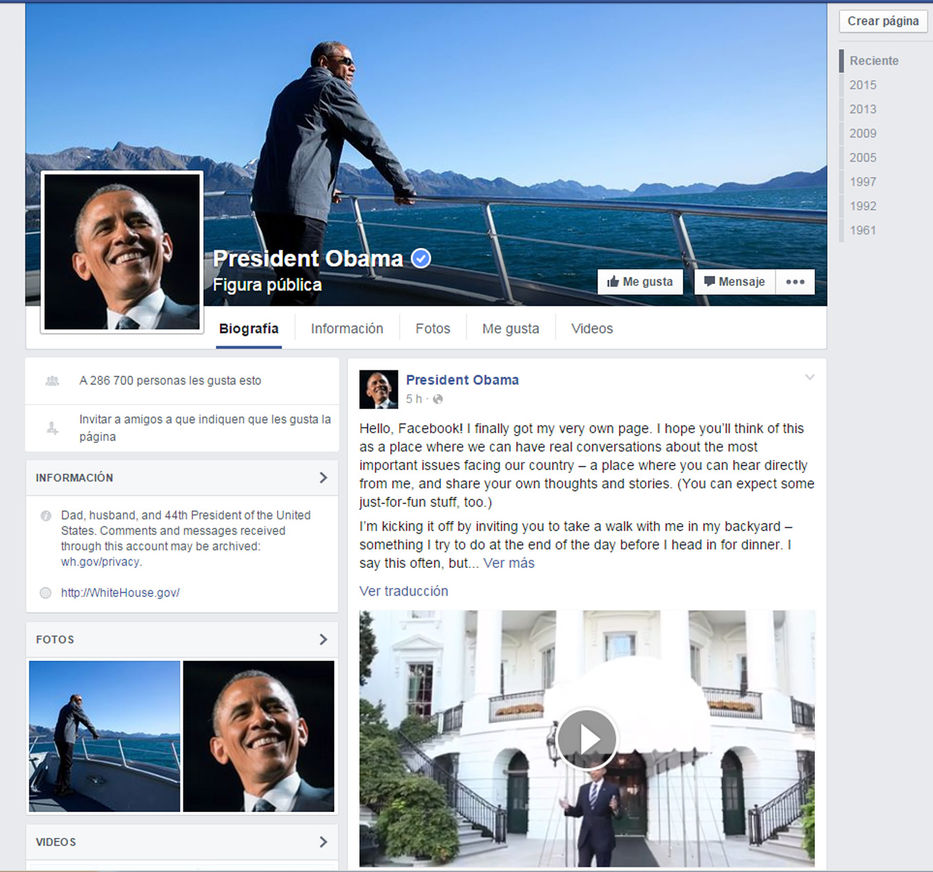Click the Me gusta like button

click(640, 282)
